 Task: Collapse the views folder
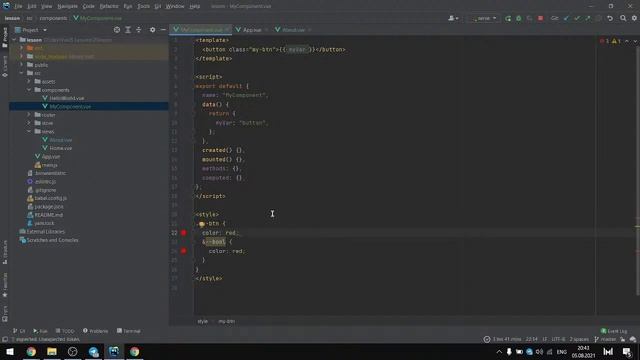(29, 131)
